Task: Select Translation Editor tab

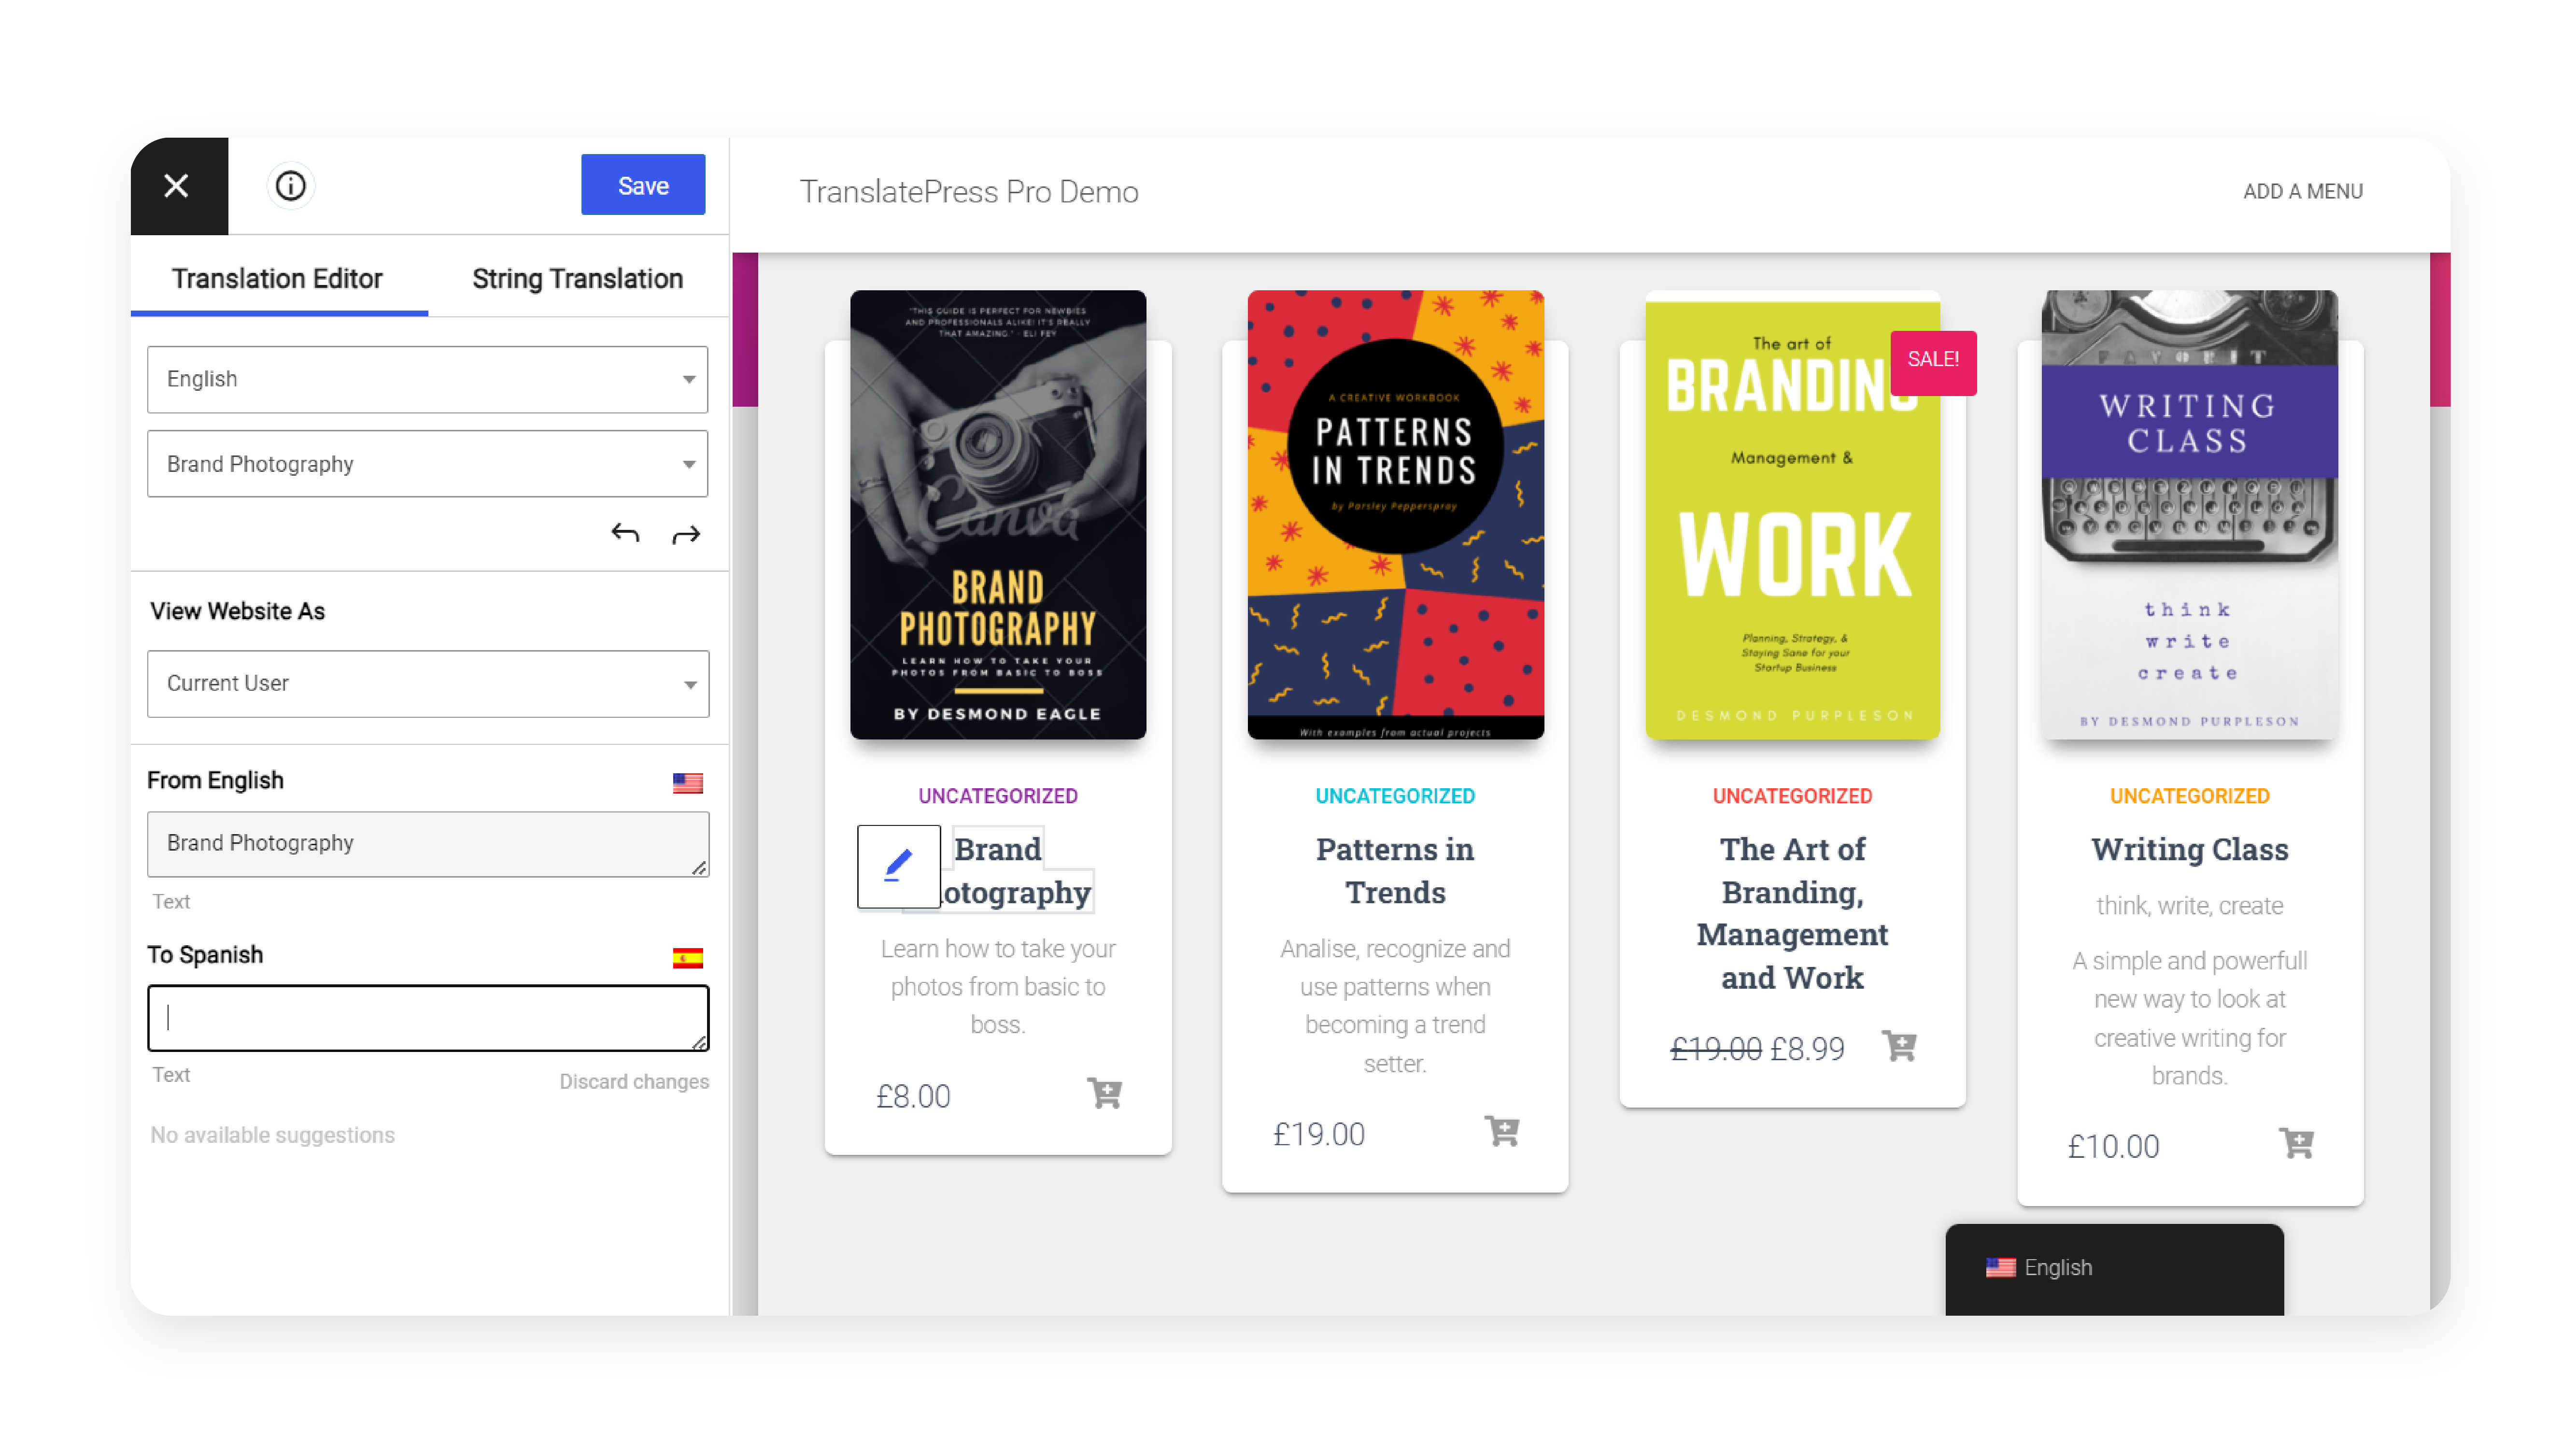Action: pyautogui.click(x=278, y=278)
